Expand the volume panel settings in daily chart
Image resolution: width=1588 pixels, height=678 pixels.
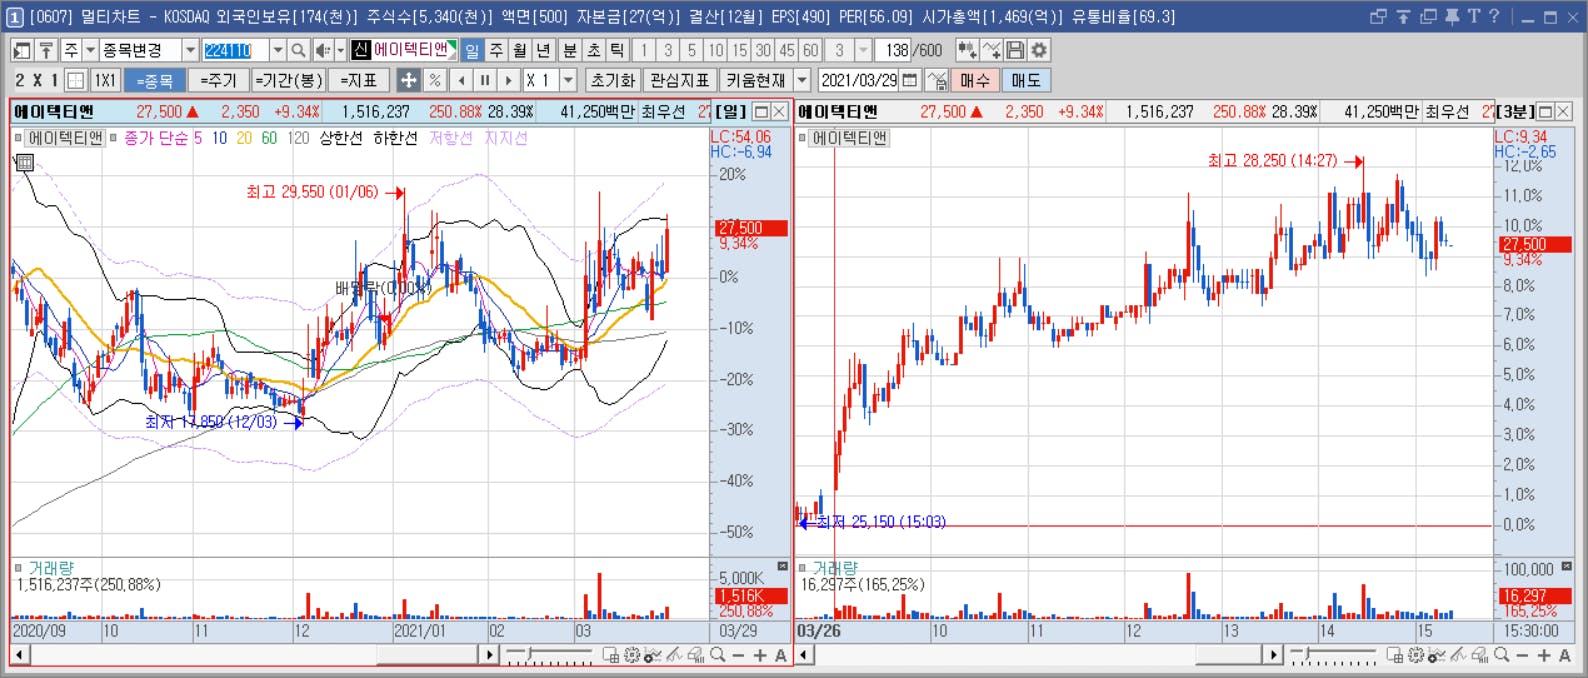[x=782, y=567]
